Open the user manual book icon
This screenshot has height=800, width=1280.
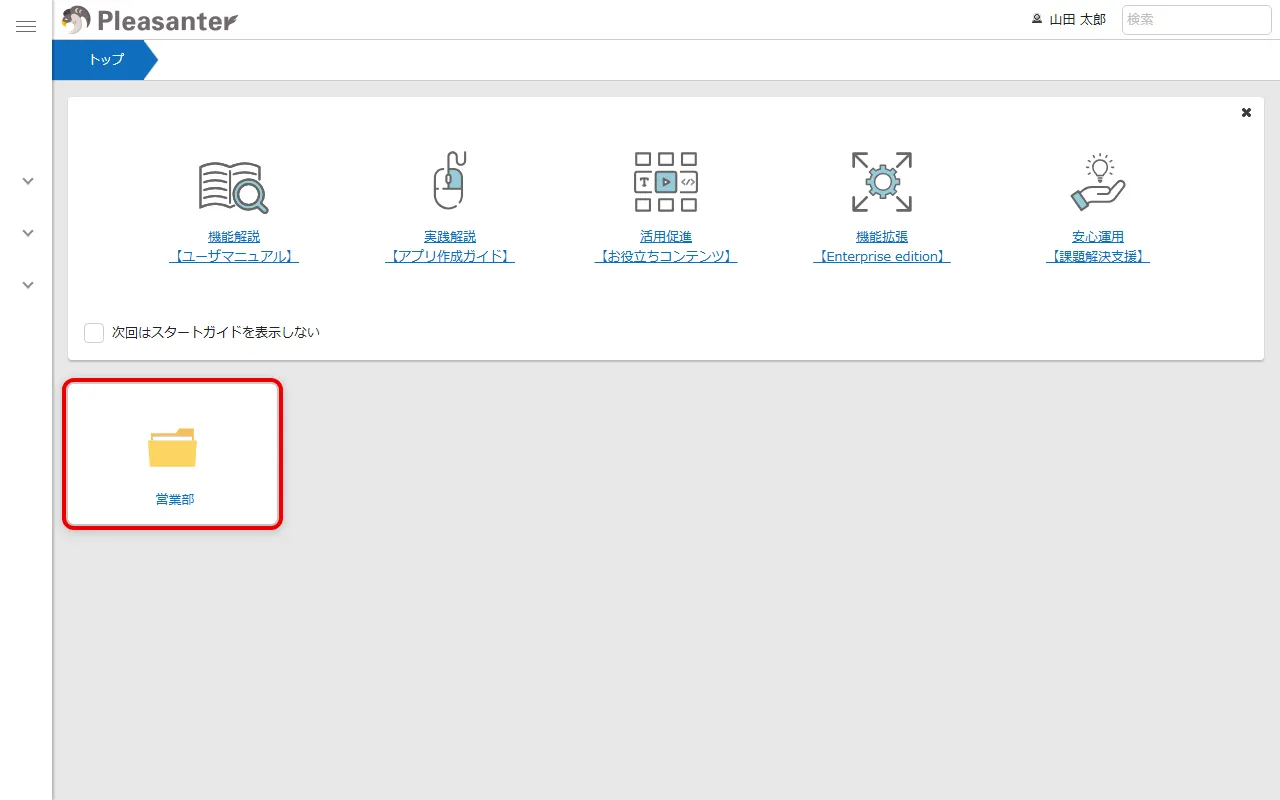tap(234, 186)
